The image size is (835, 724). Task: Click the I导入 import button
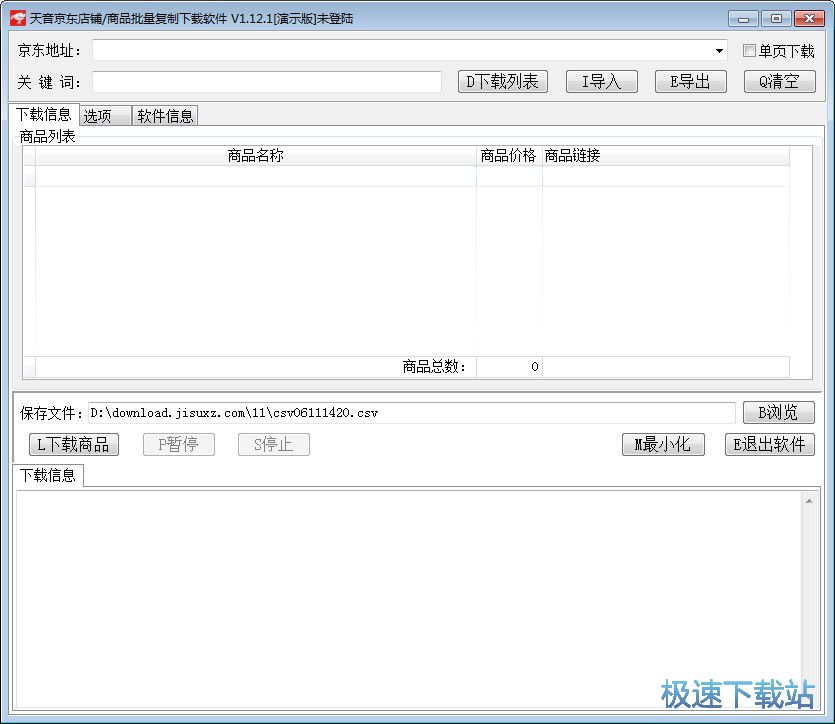[601, 82]
